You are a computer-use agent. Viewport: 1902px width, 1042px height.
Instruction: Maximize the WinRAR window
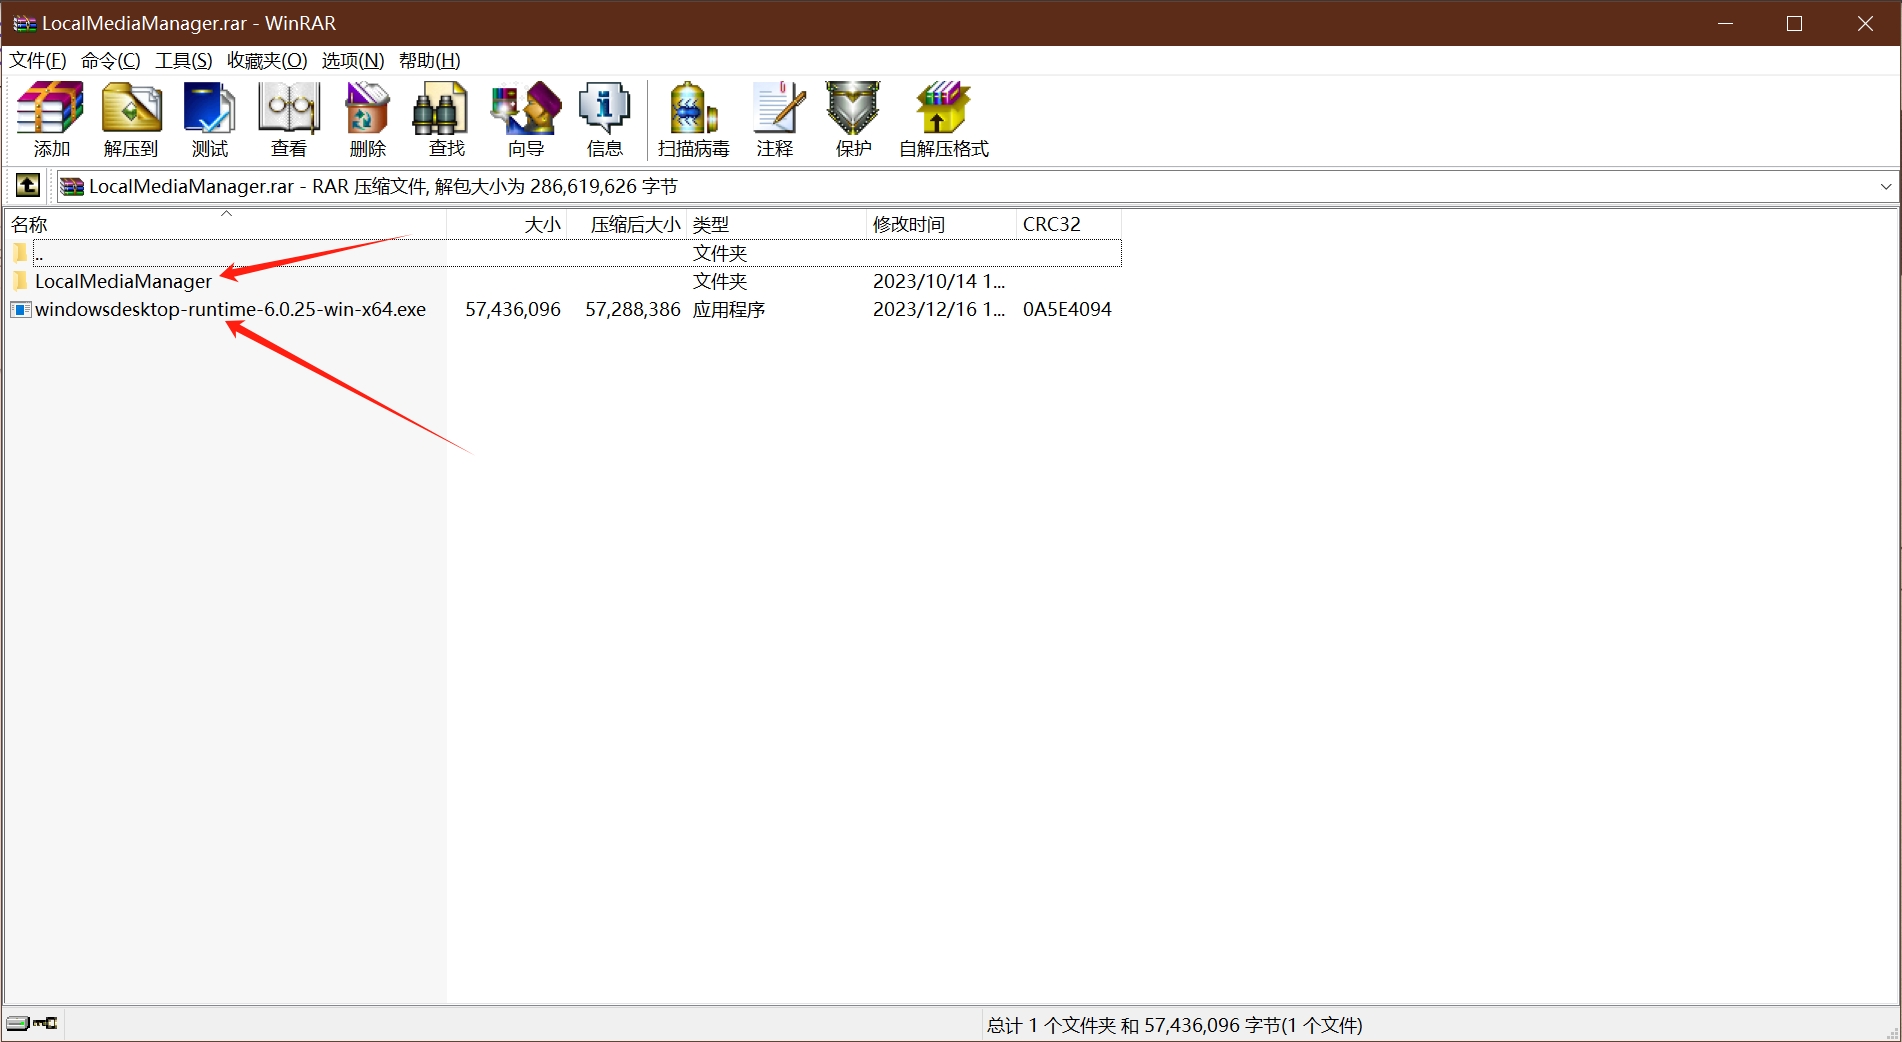tap(1795, 23)
